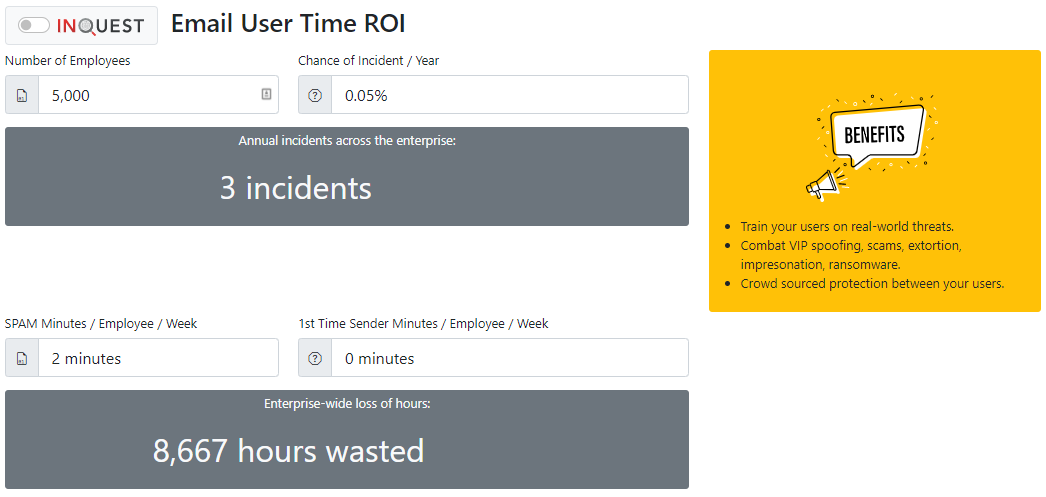This screenshot has height=497, width=1046.
Task: Click the megaphone icon in Benefits card
Action: (x=824, y=183)
